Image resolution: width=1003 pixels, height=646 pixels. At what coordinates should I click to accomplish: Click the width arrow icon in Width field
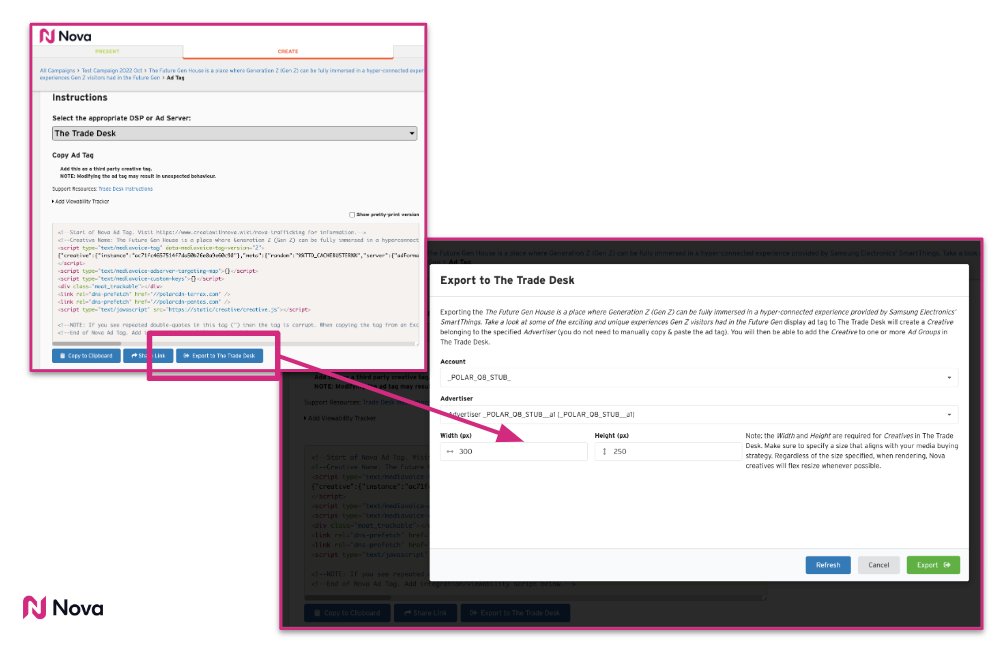click(450, 452)
